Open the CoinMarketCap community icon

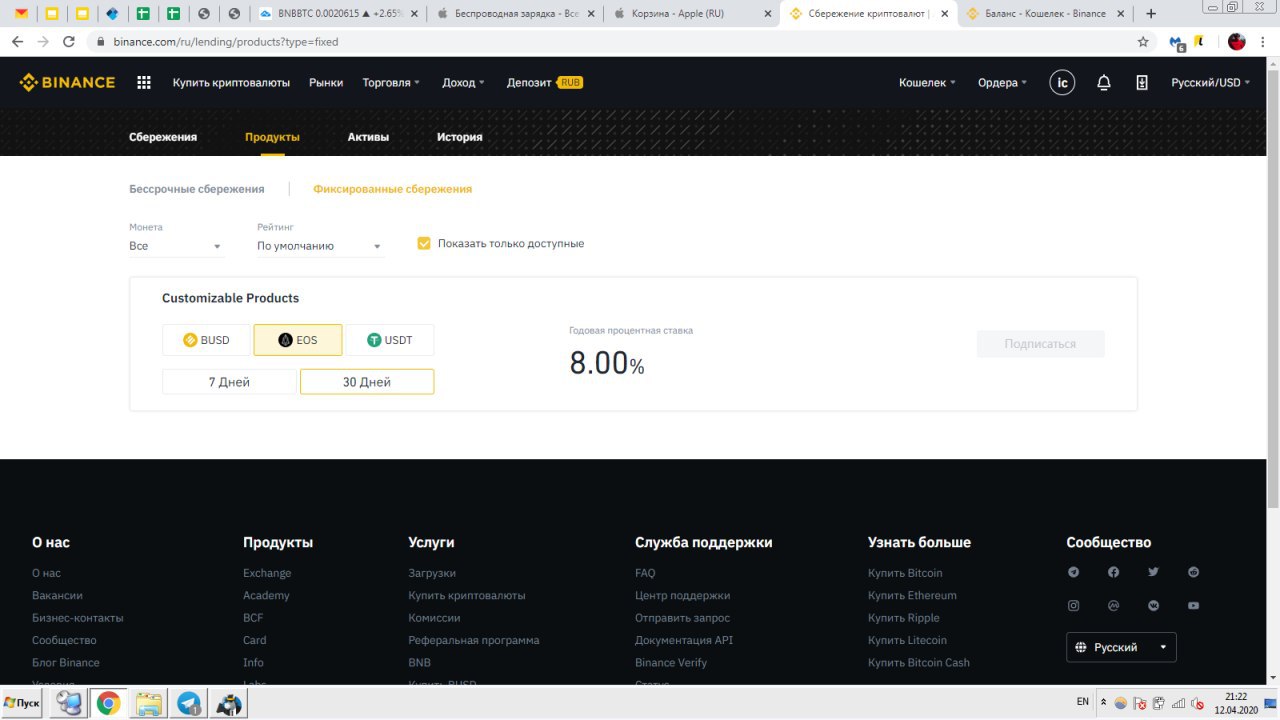coord(1113,606)
